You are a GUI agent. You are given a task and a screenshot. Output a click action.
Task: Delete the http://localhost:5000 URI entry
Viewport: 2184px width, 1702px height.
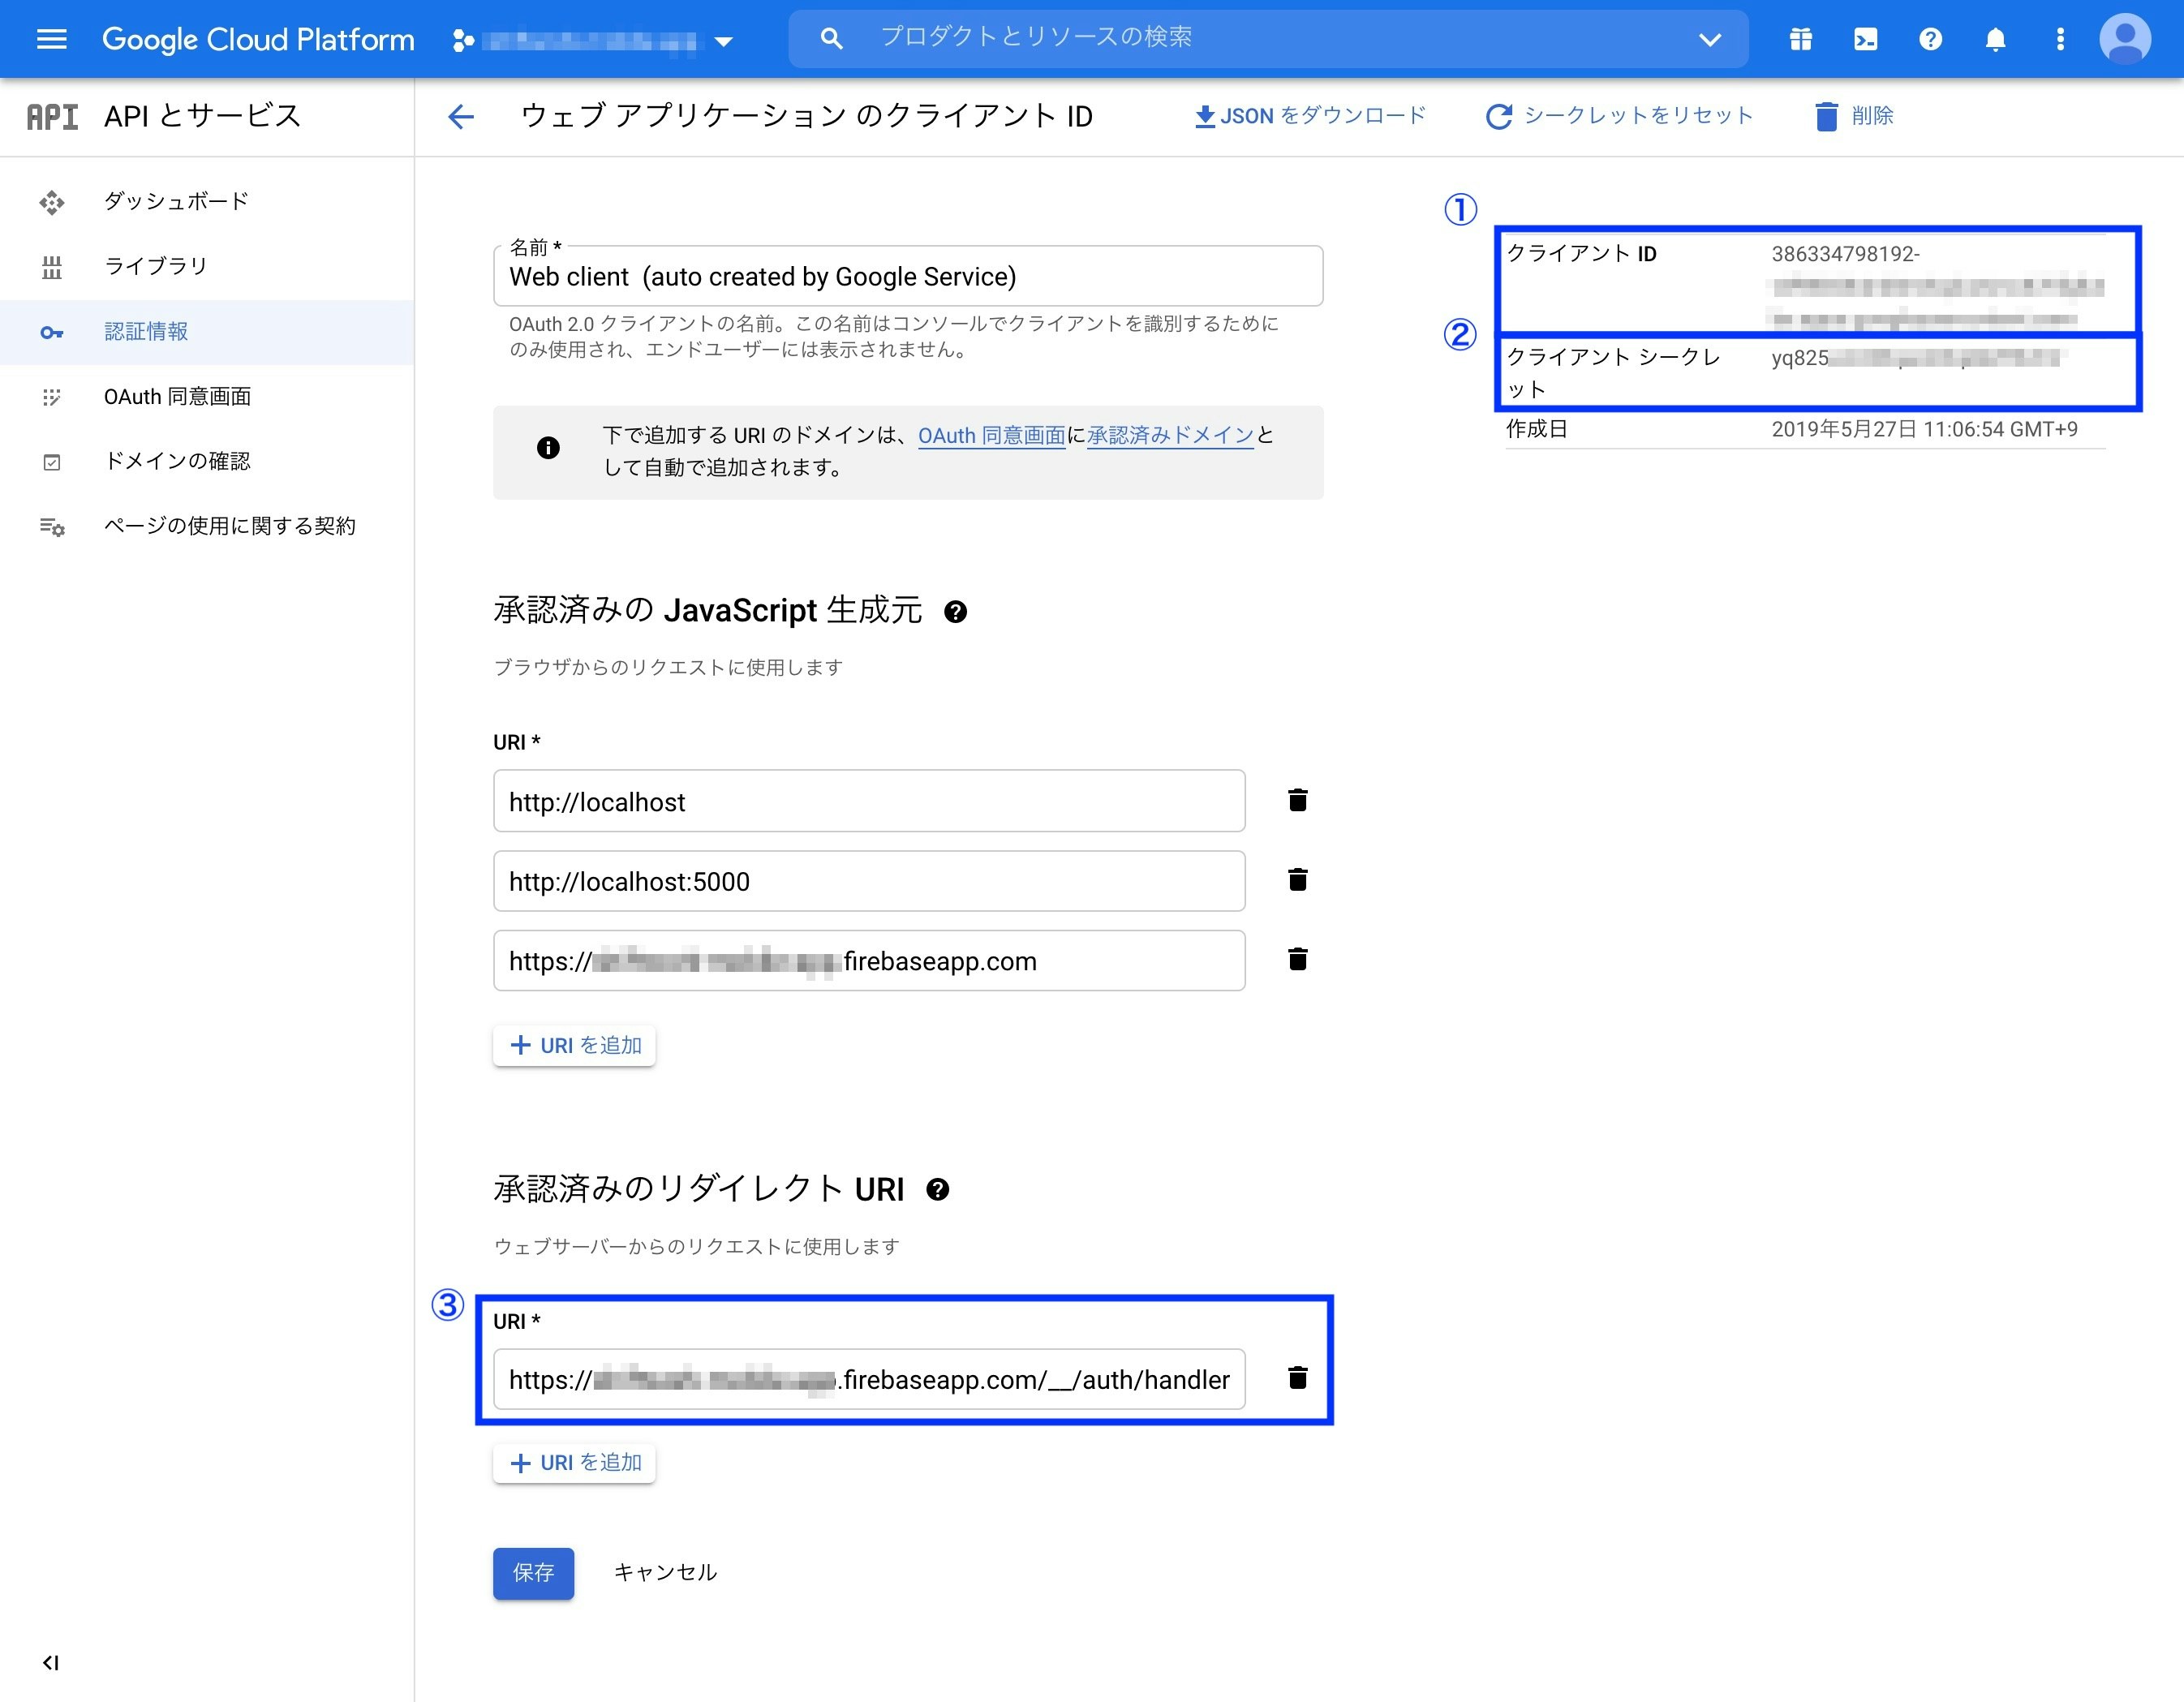[x=1297, y=880]
